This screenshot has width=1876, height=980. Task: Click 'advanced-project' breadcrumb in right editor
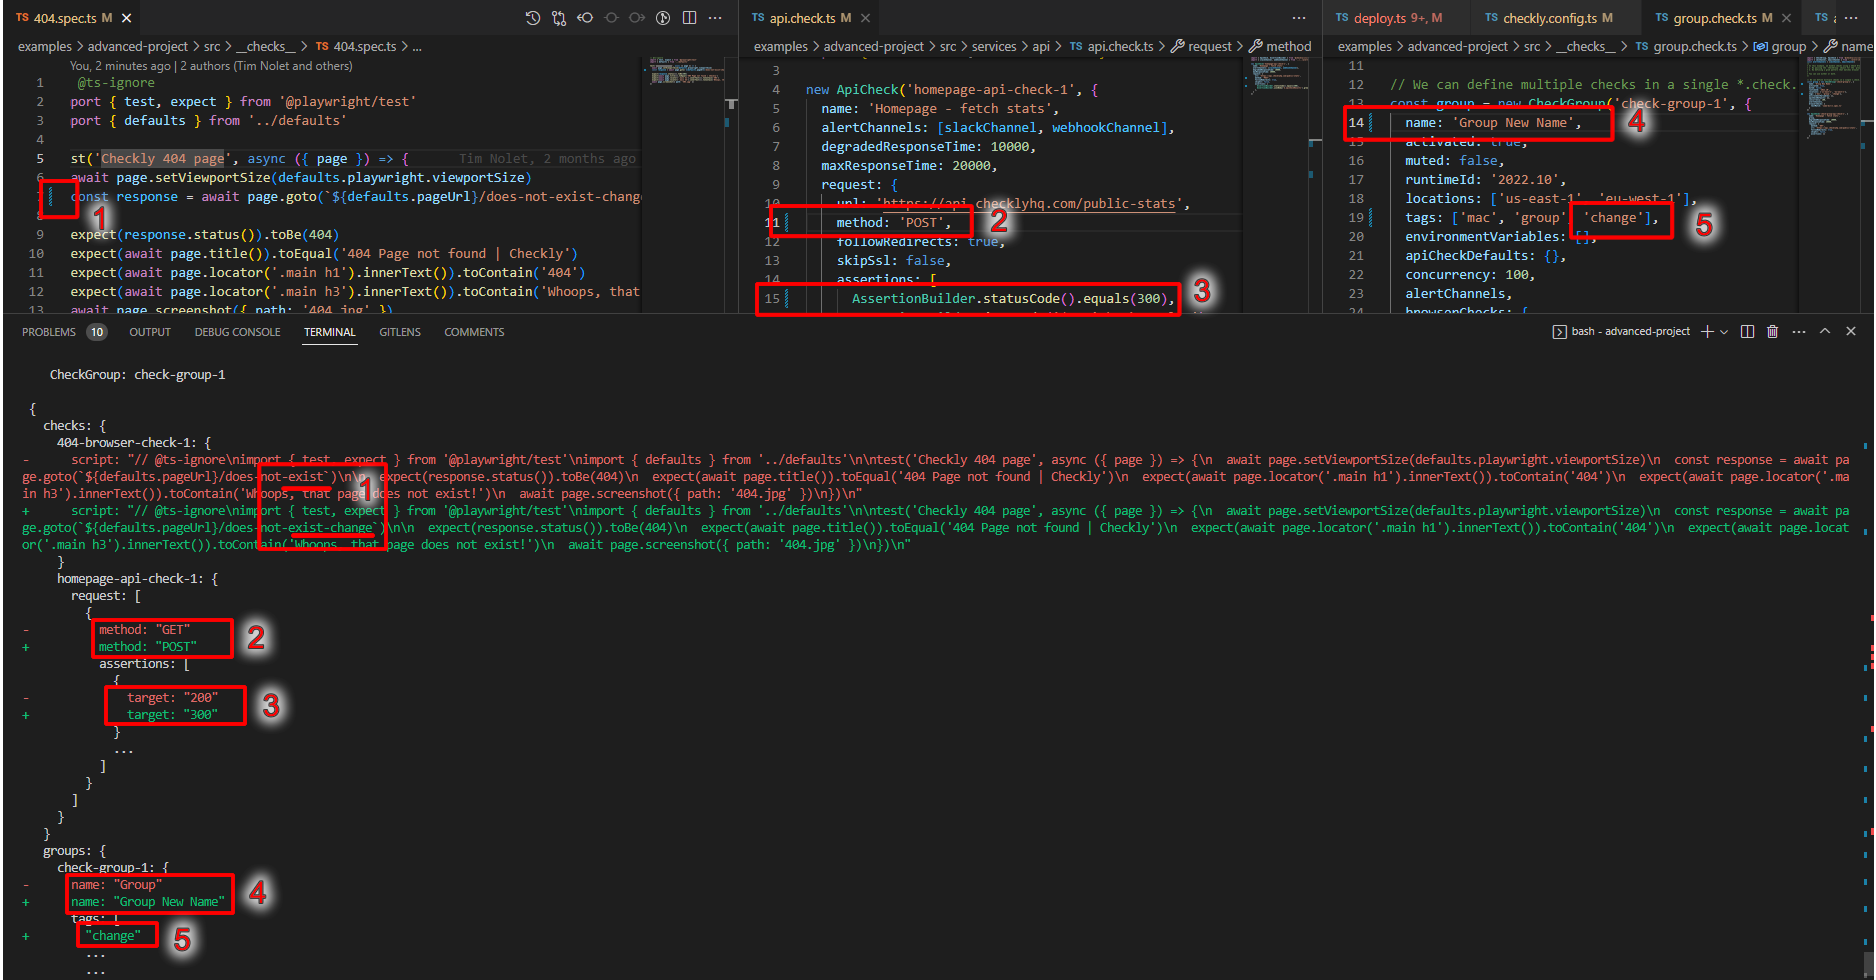tap(1457, 46)
